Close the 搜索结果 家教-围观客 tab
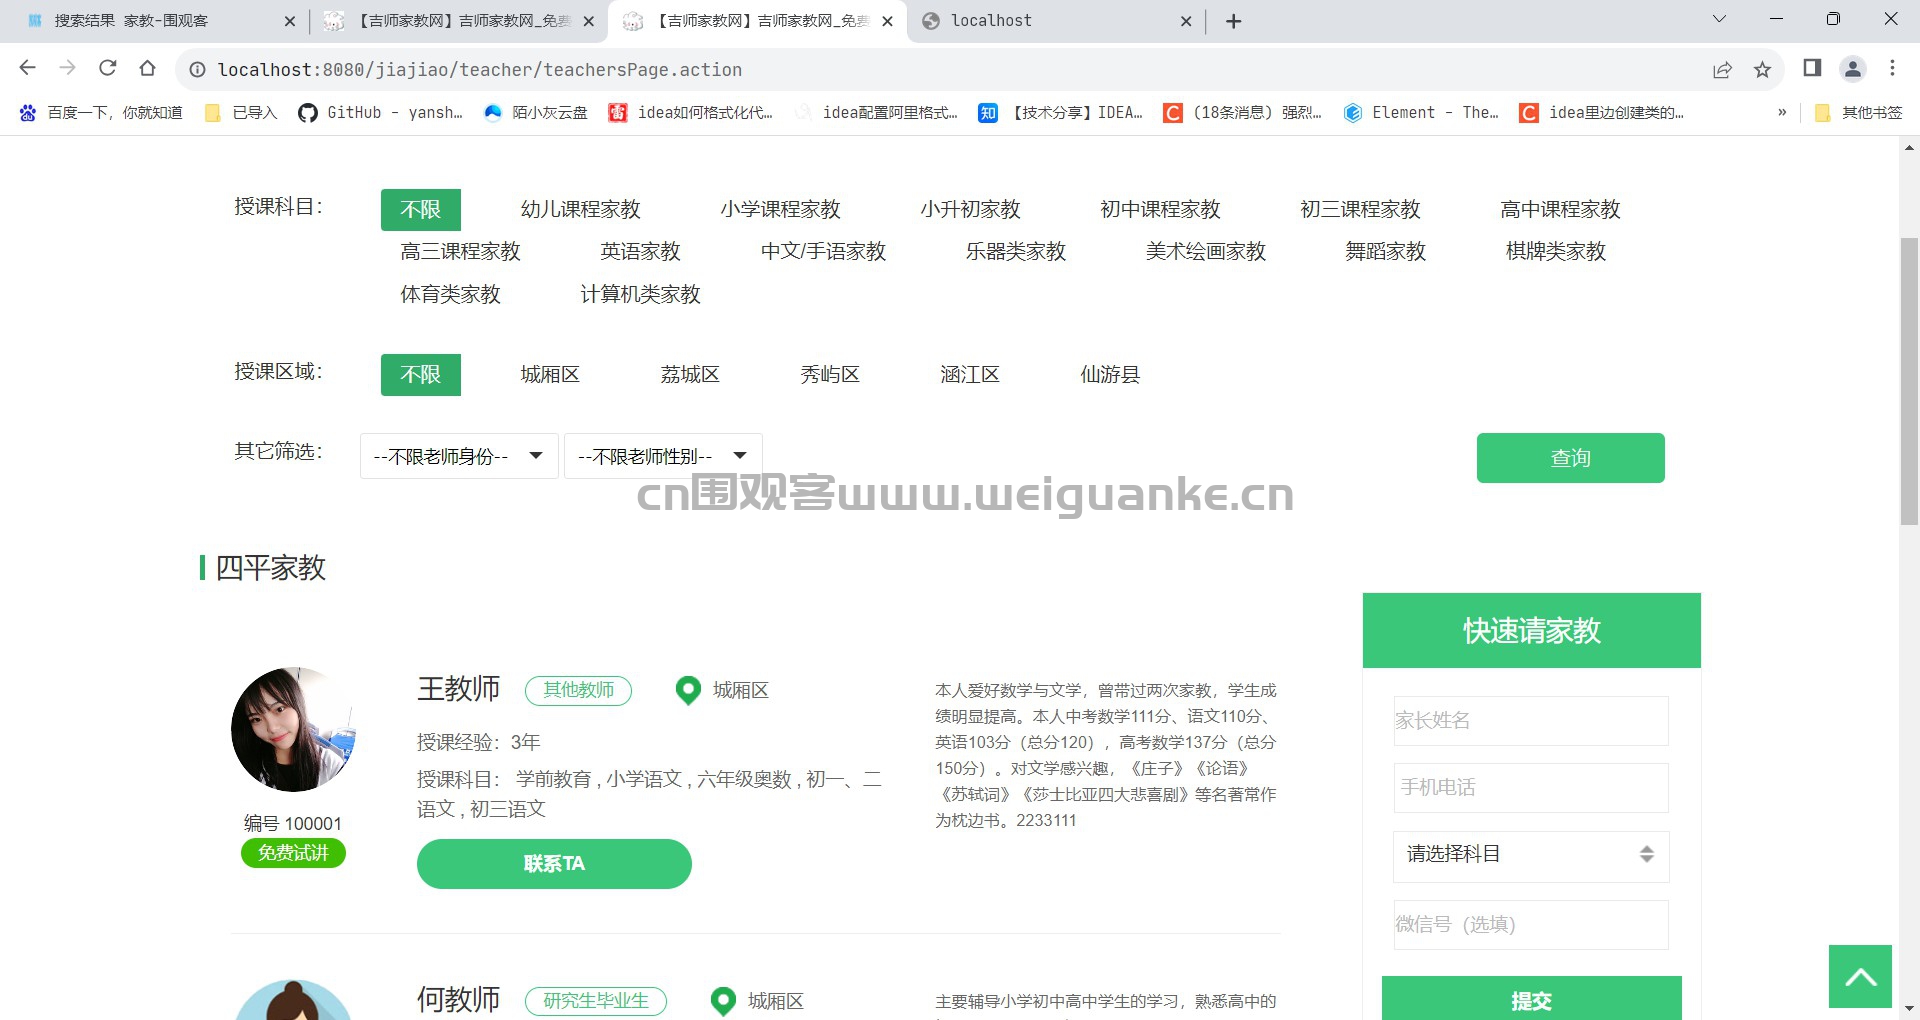This screenshot has width=1920, height=1020. pyautogui.click(x=290, y=21)
